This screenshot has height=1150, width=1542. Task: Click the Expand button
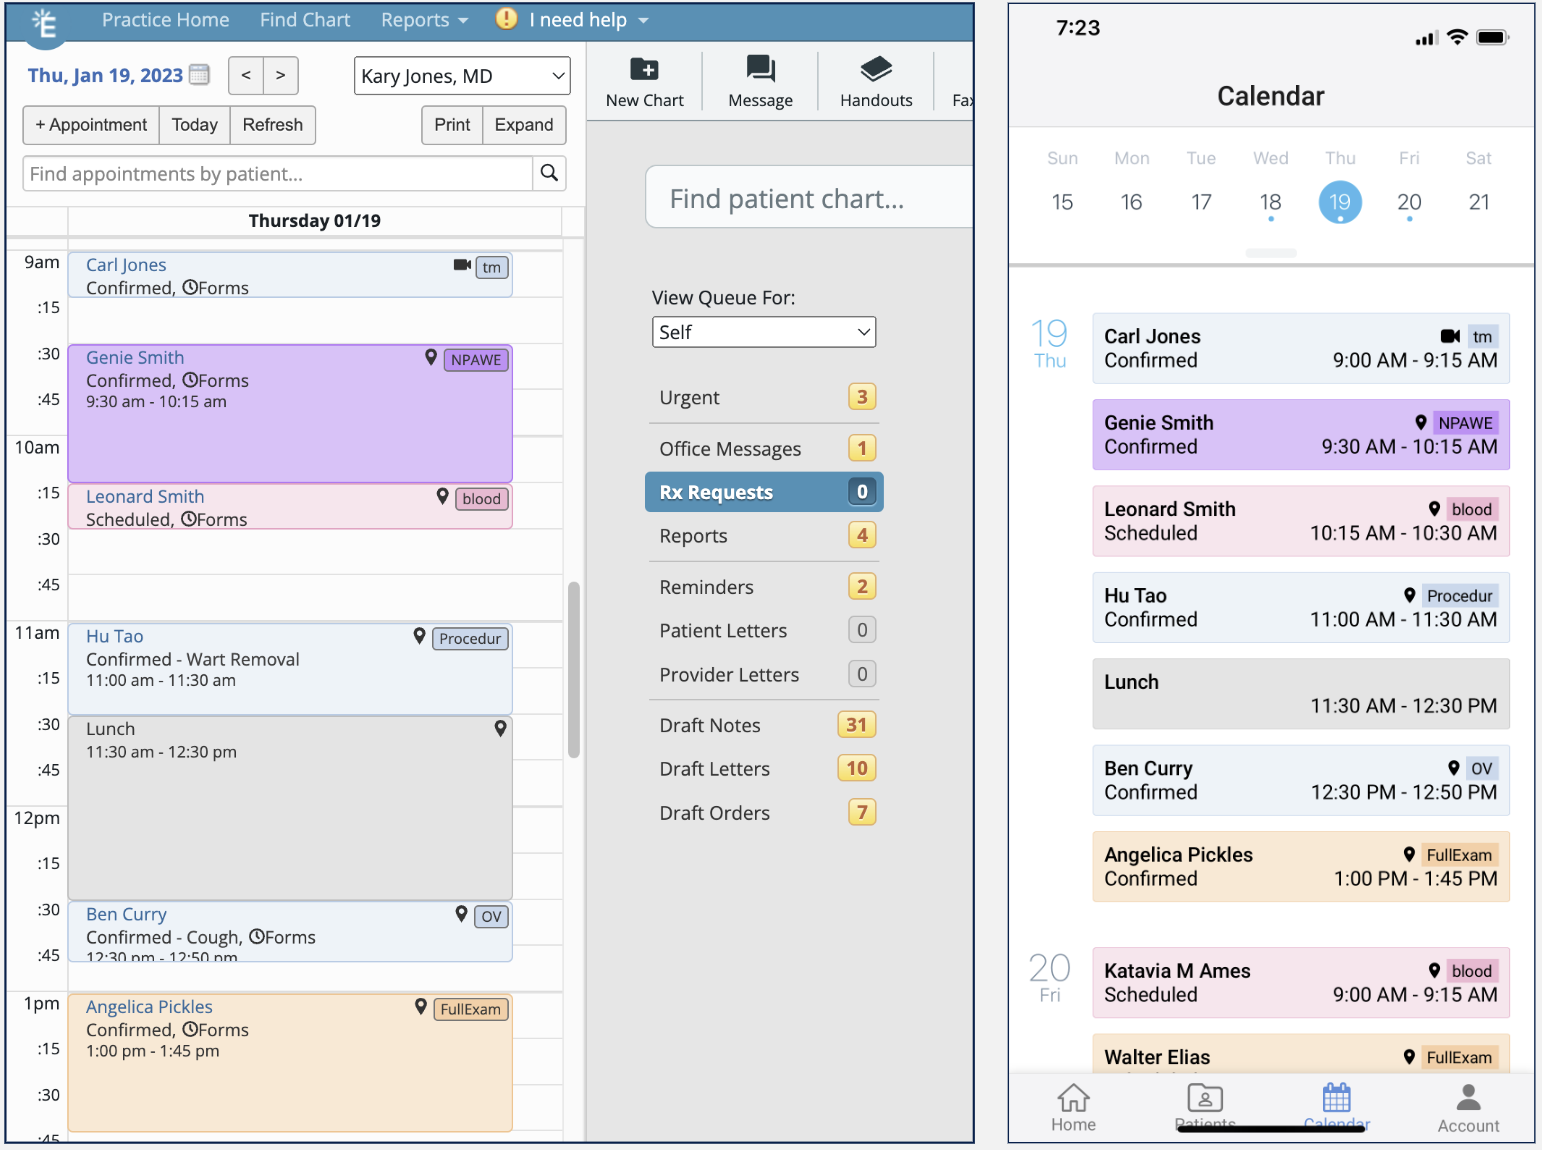click(x=524, y=125)
